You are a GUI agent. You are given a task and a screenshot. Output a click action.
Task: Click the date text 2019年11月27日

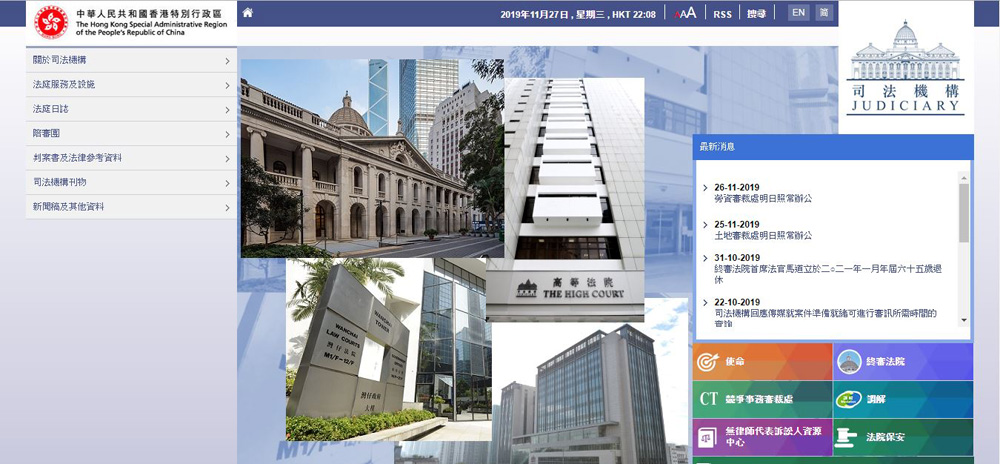pos(535,14)
